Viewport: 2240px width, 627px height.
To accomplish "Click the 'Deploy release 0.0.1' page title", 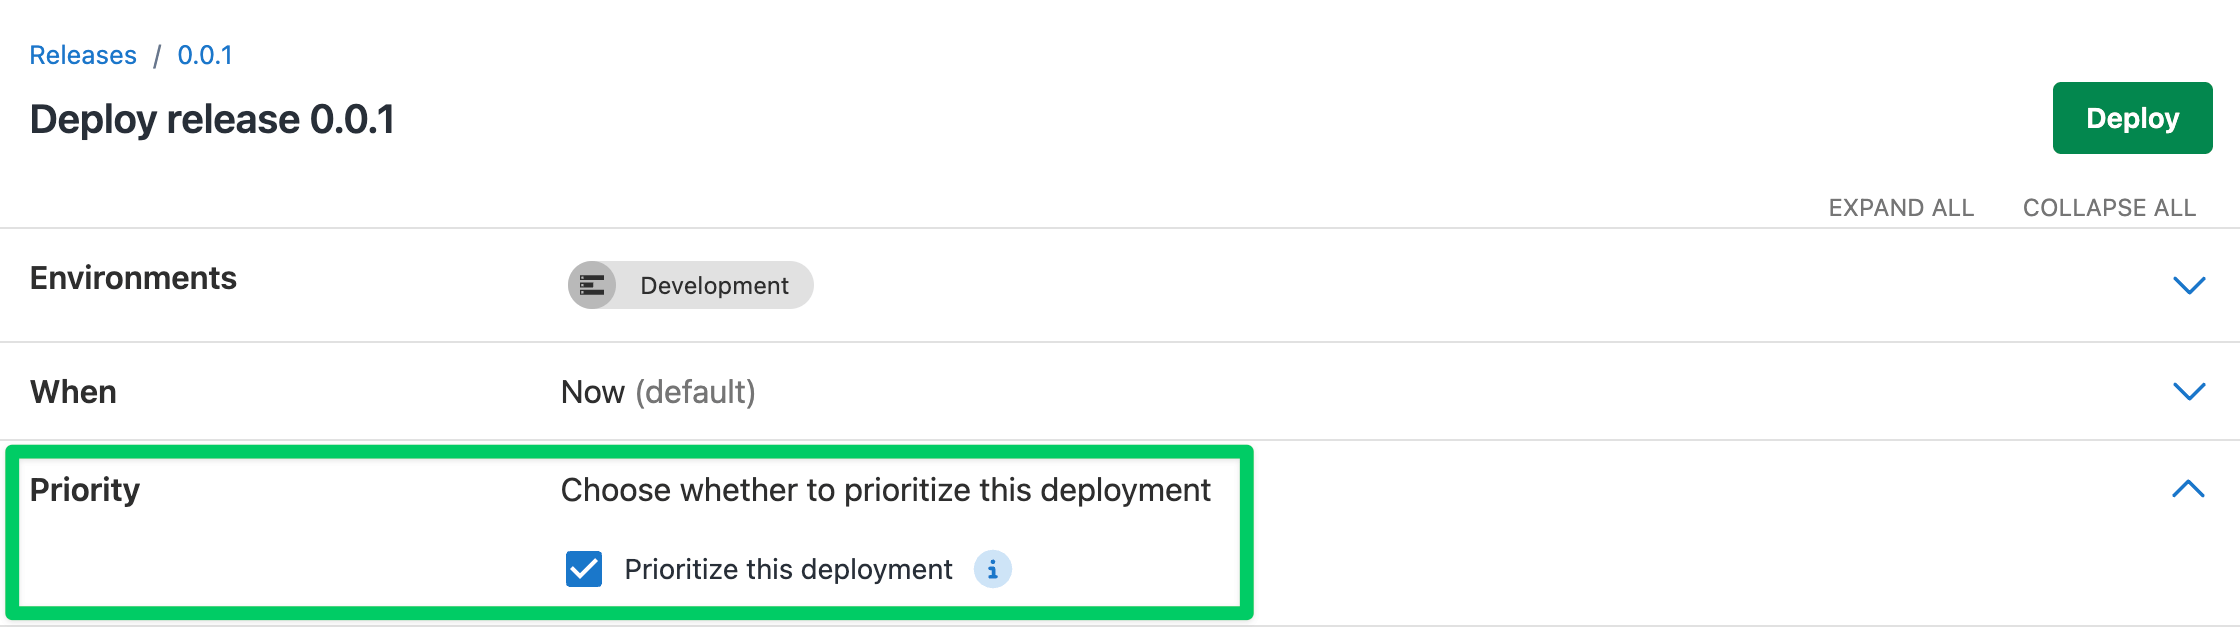I will (x=212, y=120).
